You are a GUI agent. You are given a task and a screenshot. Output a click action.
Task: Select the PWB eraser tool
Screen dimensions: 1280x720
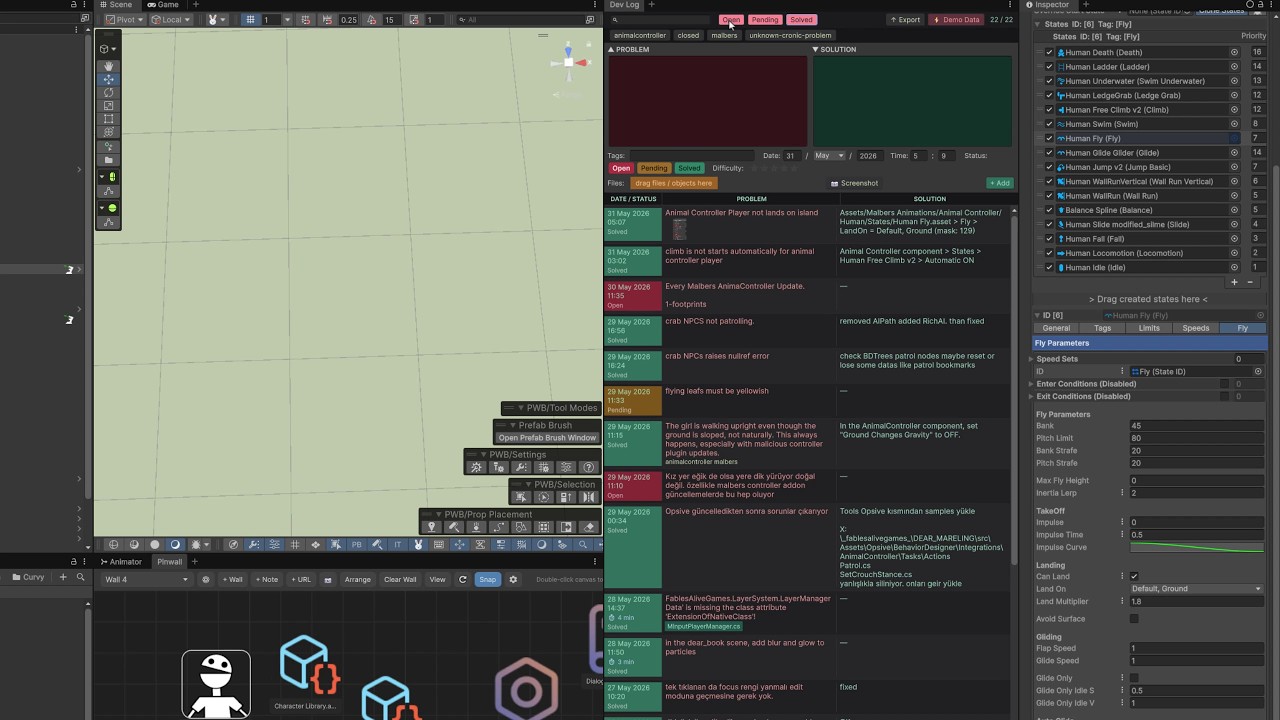(589, 527)
